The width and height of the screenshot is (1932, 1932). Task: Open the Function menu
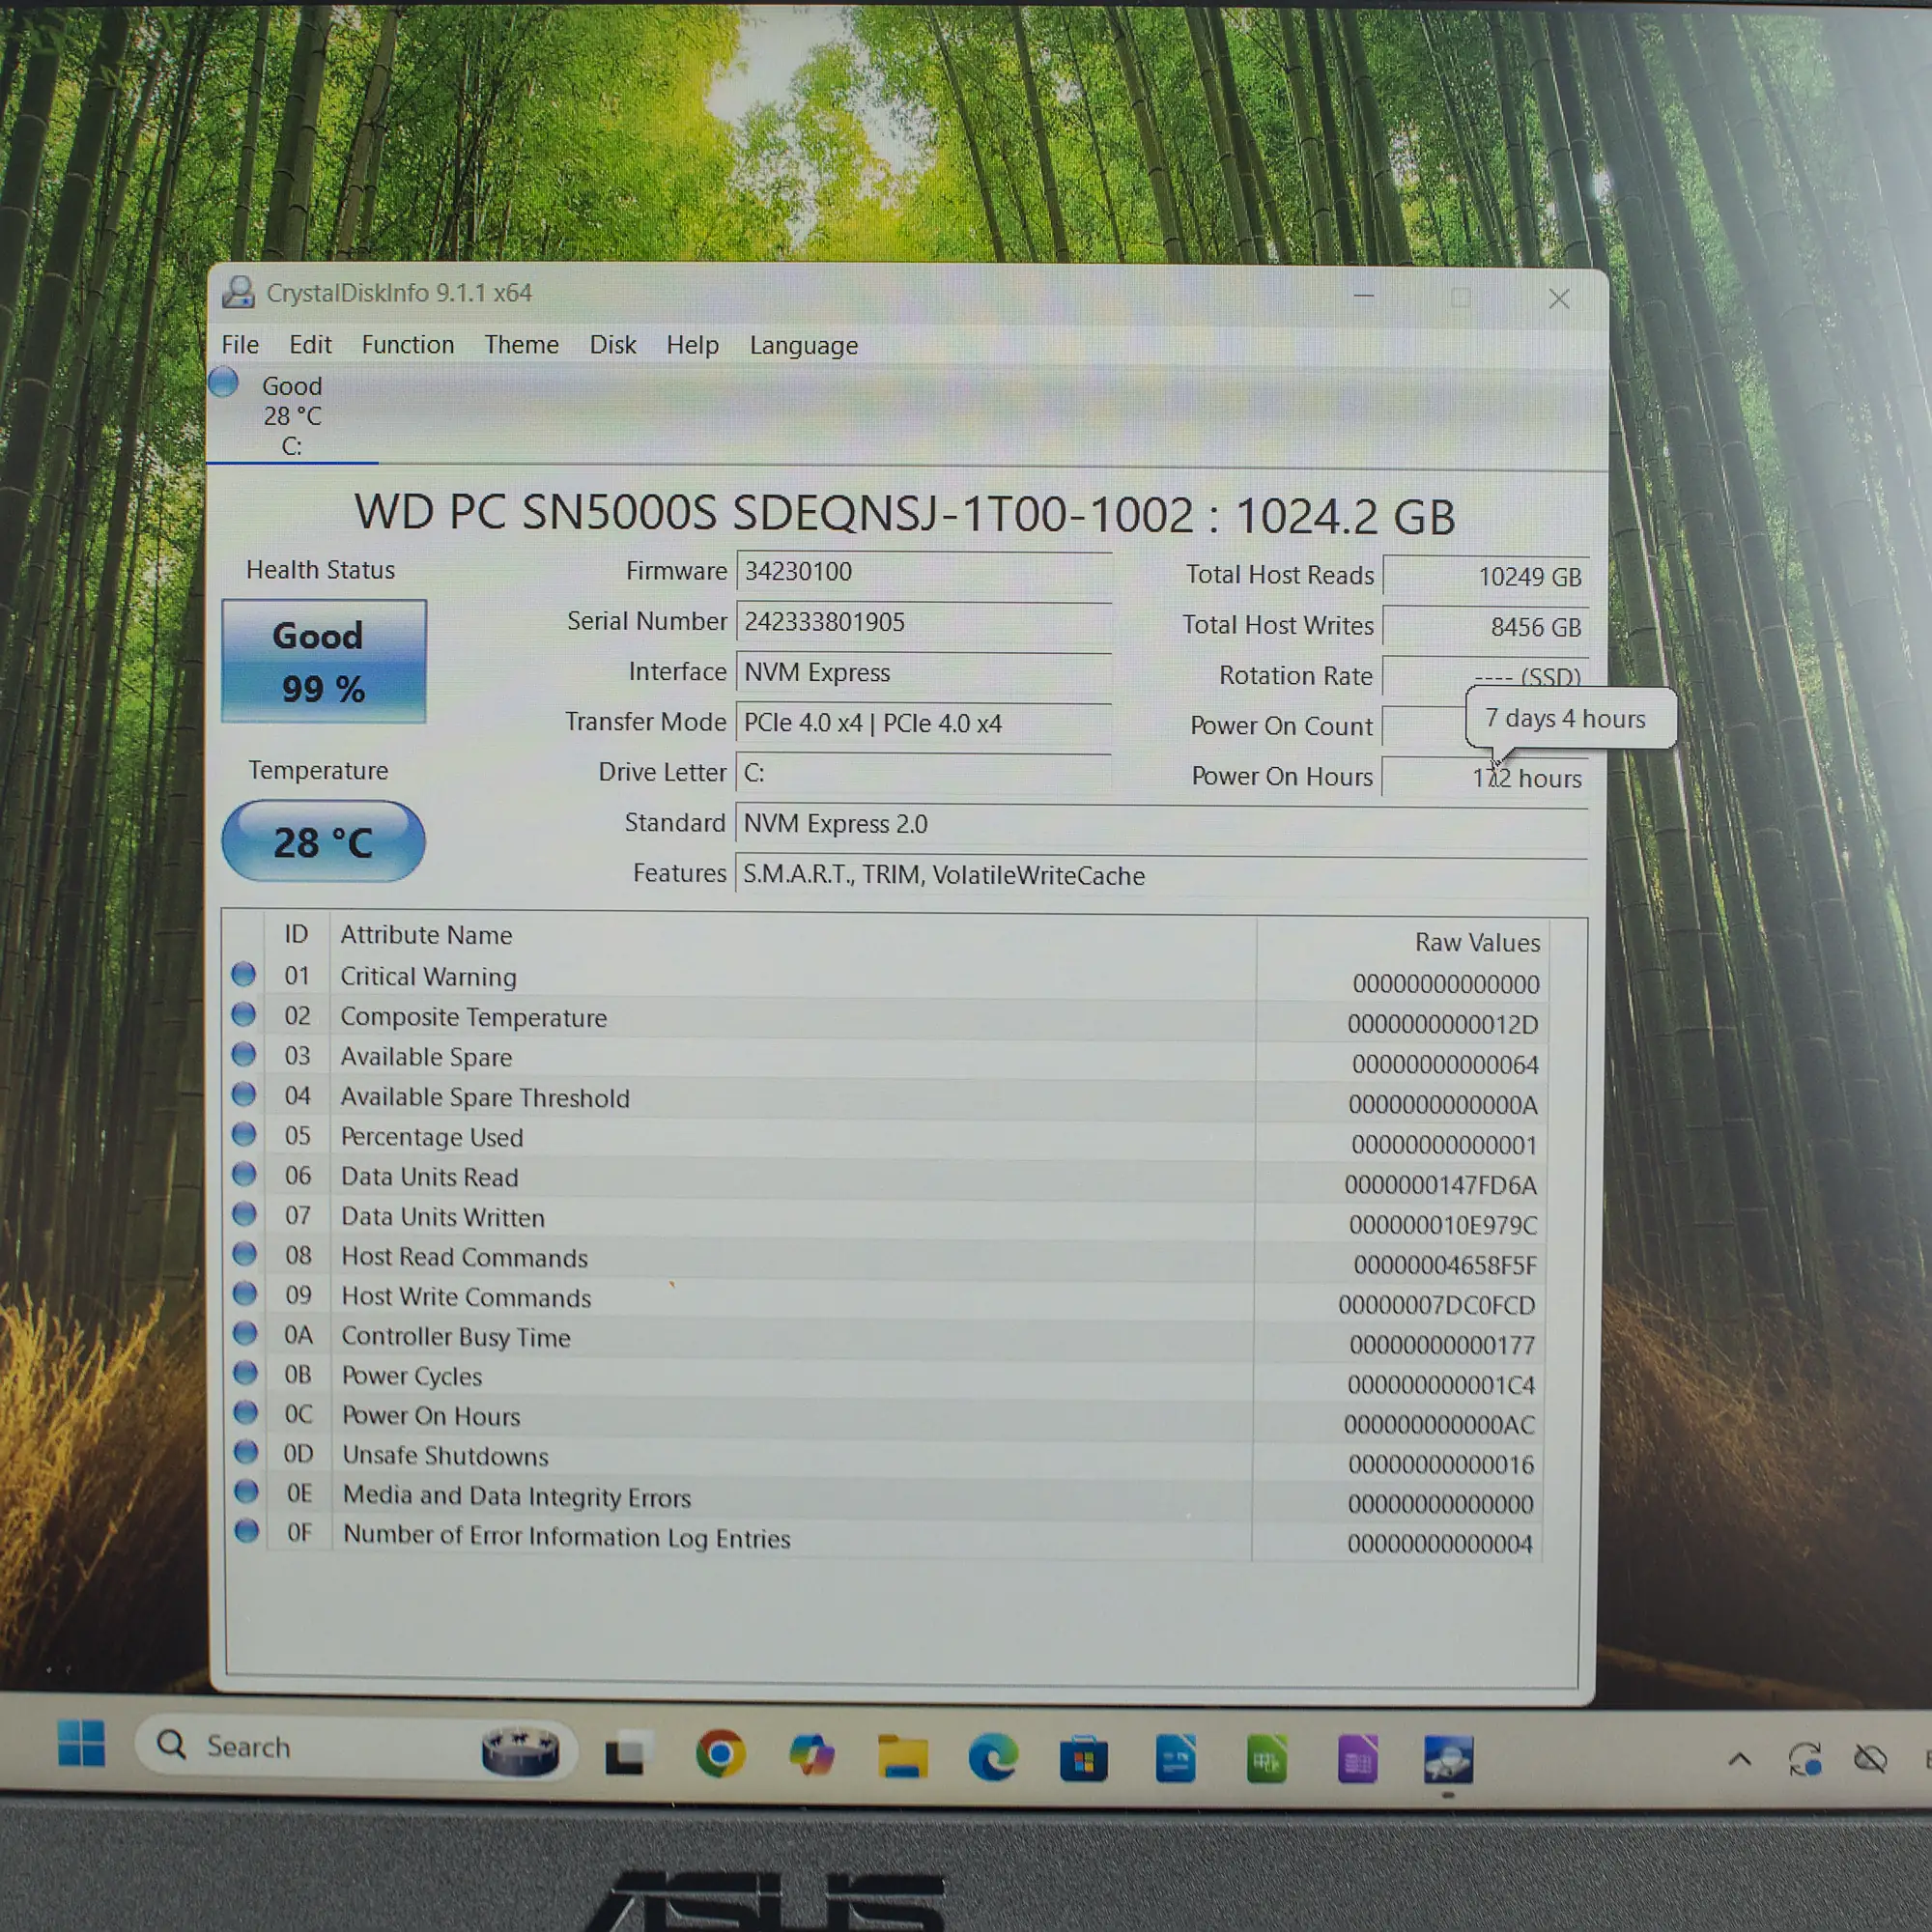[x=407, y=345]
